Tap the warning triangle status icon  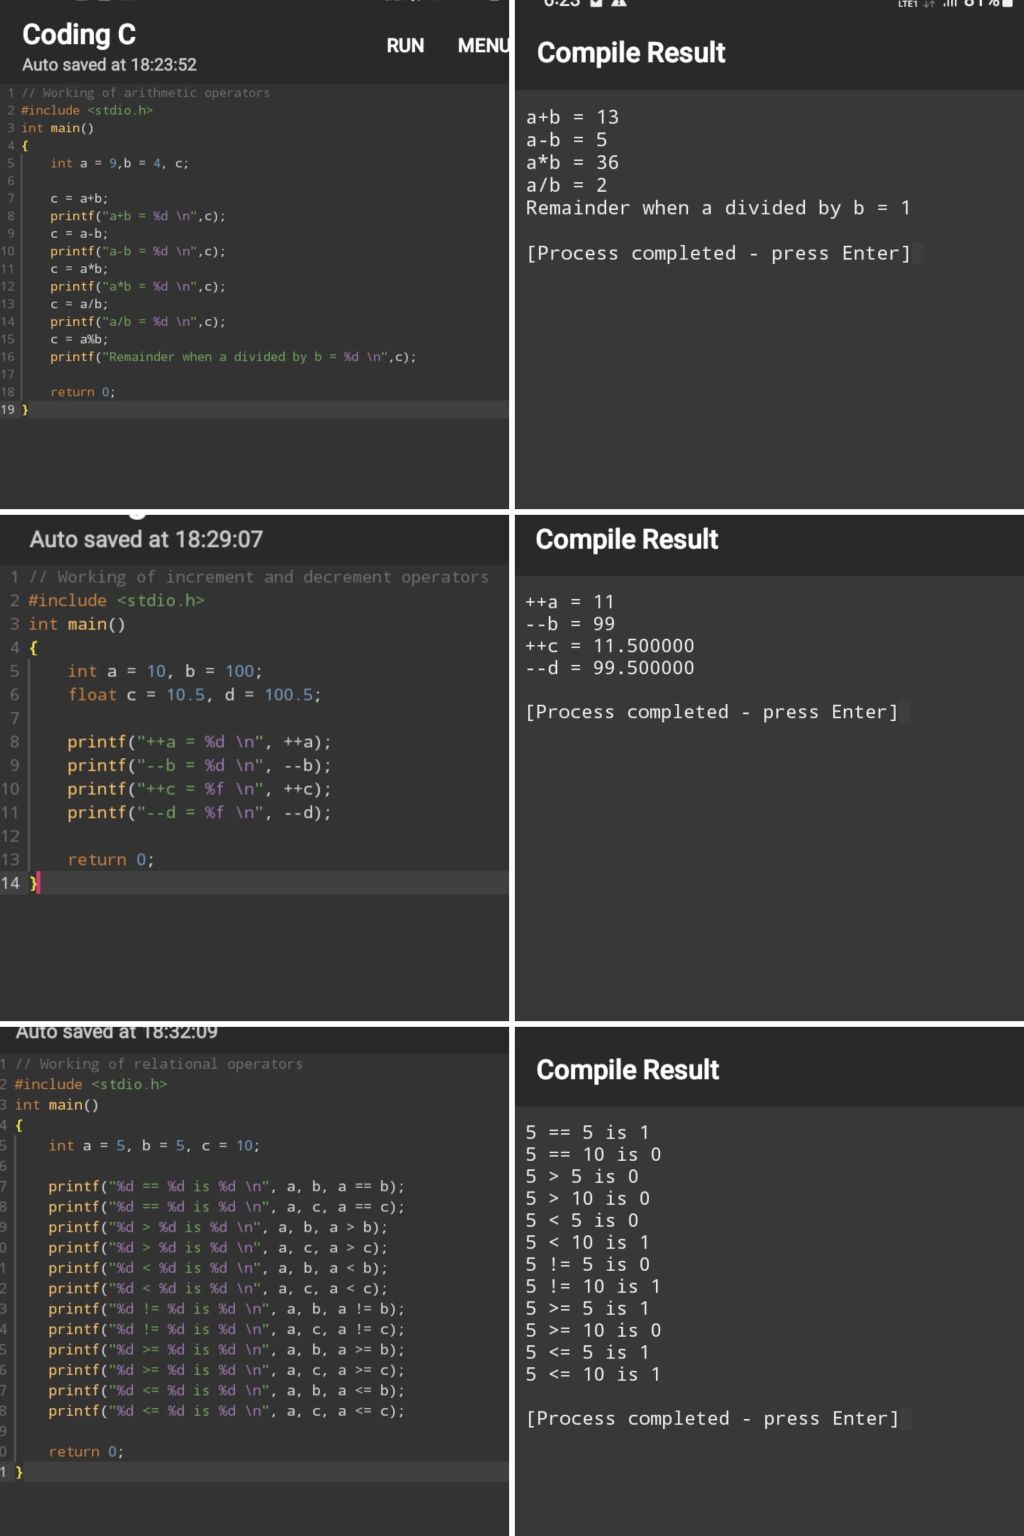(618, 4)
